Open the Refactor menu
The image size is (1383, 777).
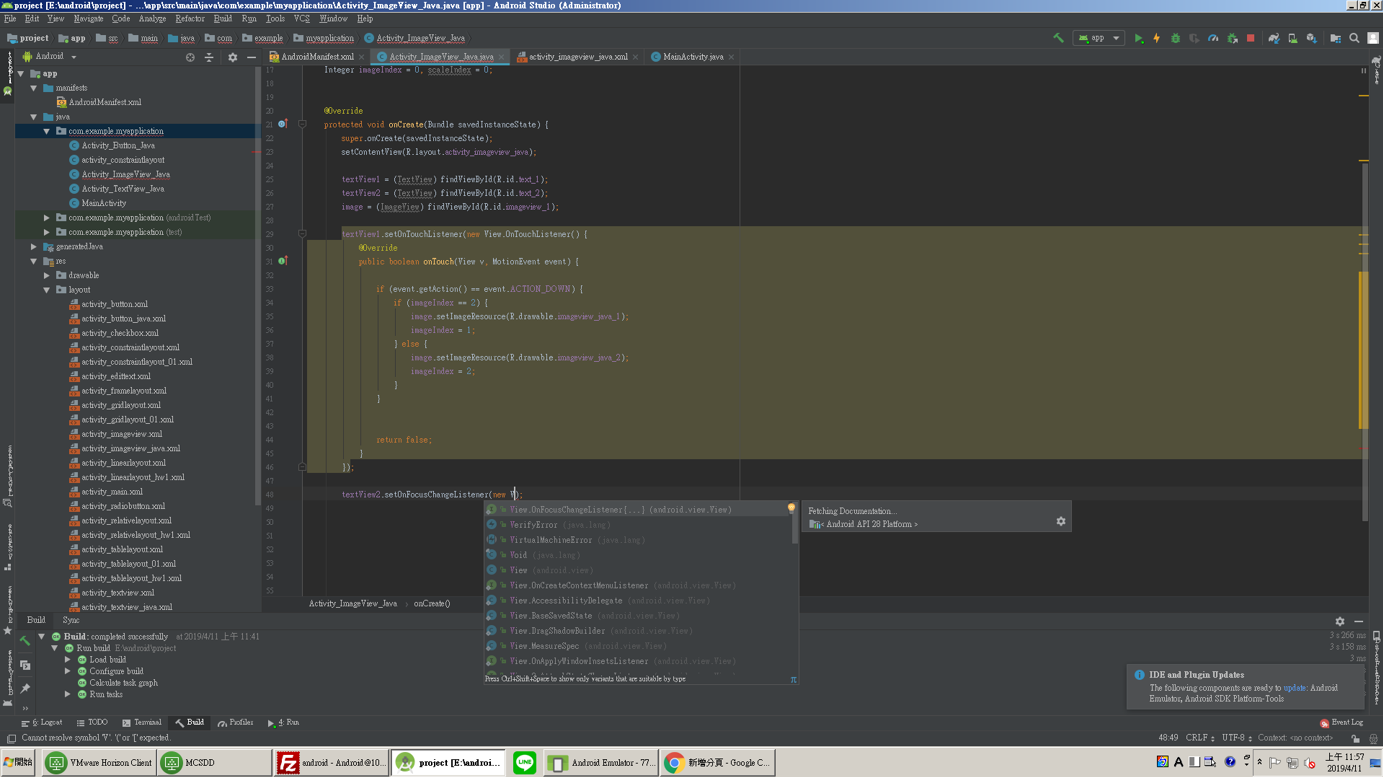189,19
